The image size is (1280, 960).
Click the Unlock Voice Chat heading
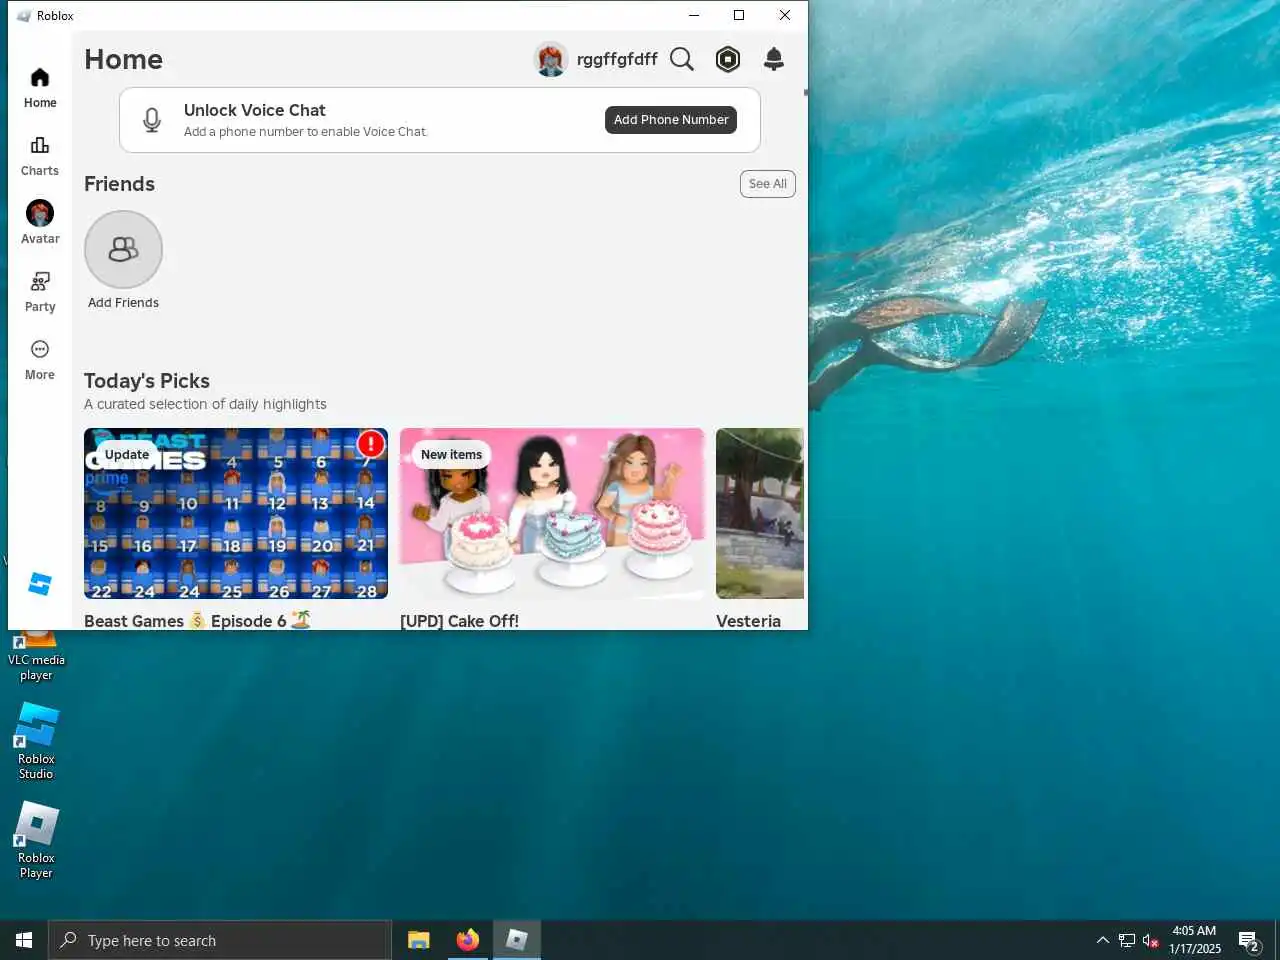point(255,110)
